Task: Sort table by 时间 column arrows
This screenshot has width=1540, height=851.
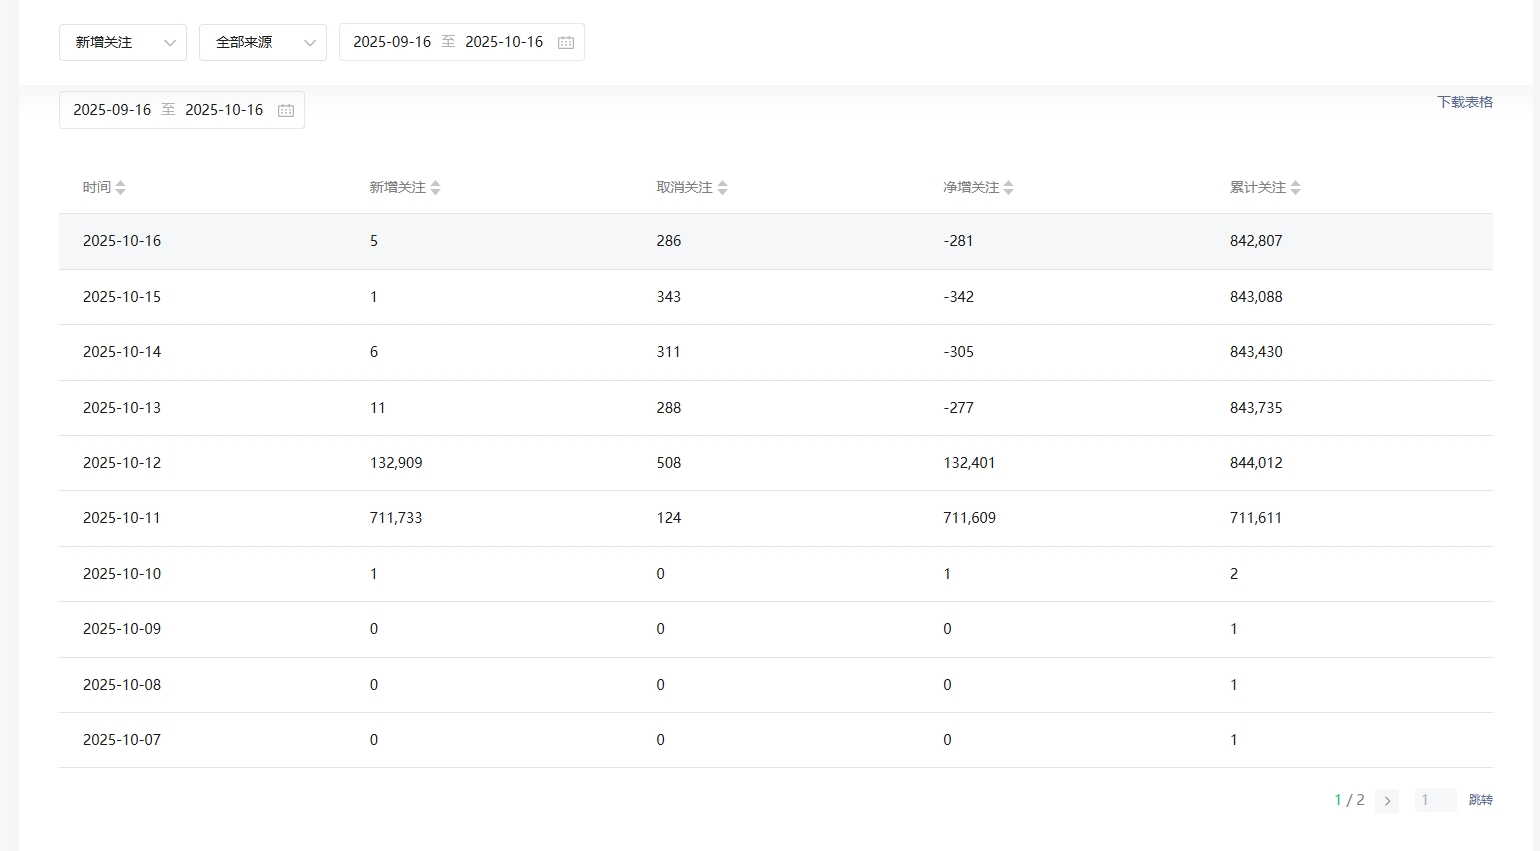Action: coord(120,188)
